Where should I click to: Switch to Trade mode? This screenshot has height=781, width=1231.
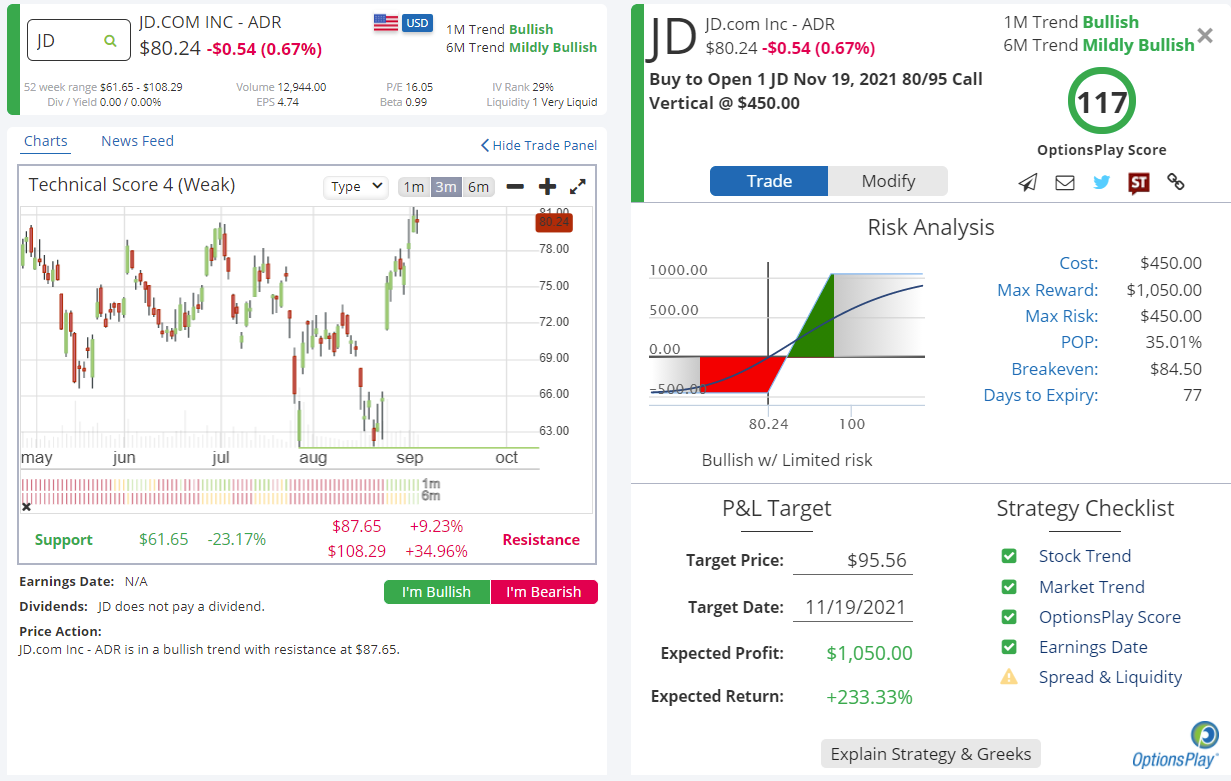(769, 181)
